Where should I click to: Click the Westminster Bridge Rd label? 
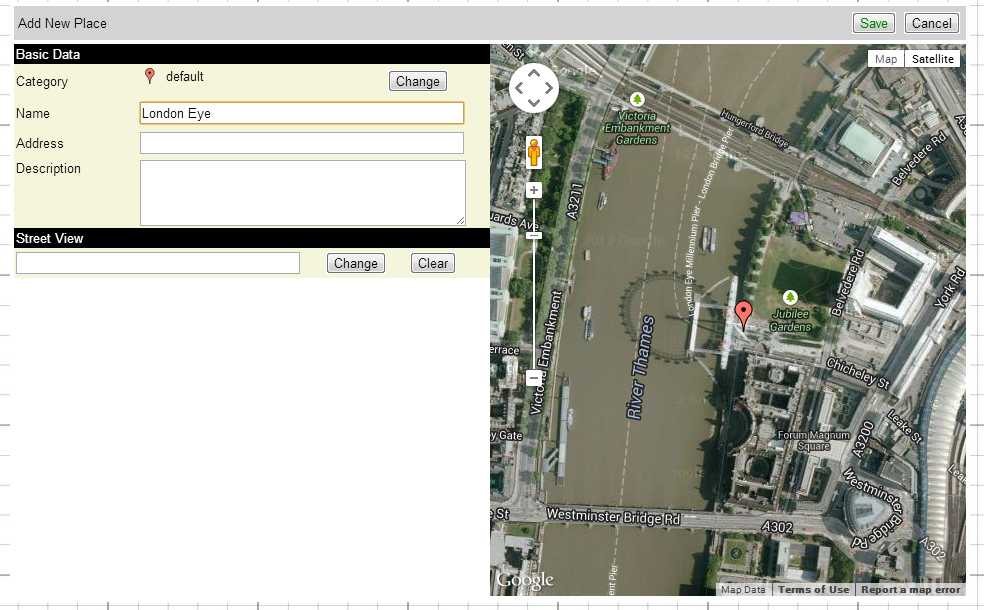613,516
